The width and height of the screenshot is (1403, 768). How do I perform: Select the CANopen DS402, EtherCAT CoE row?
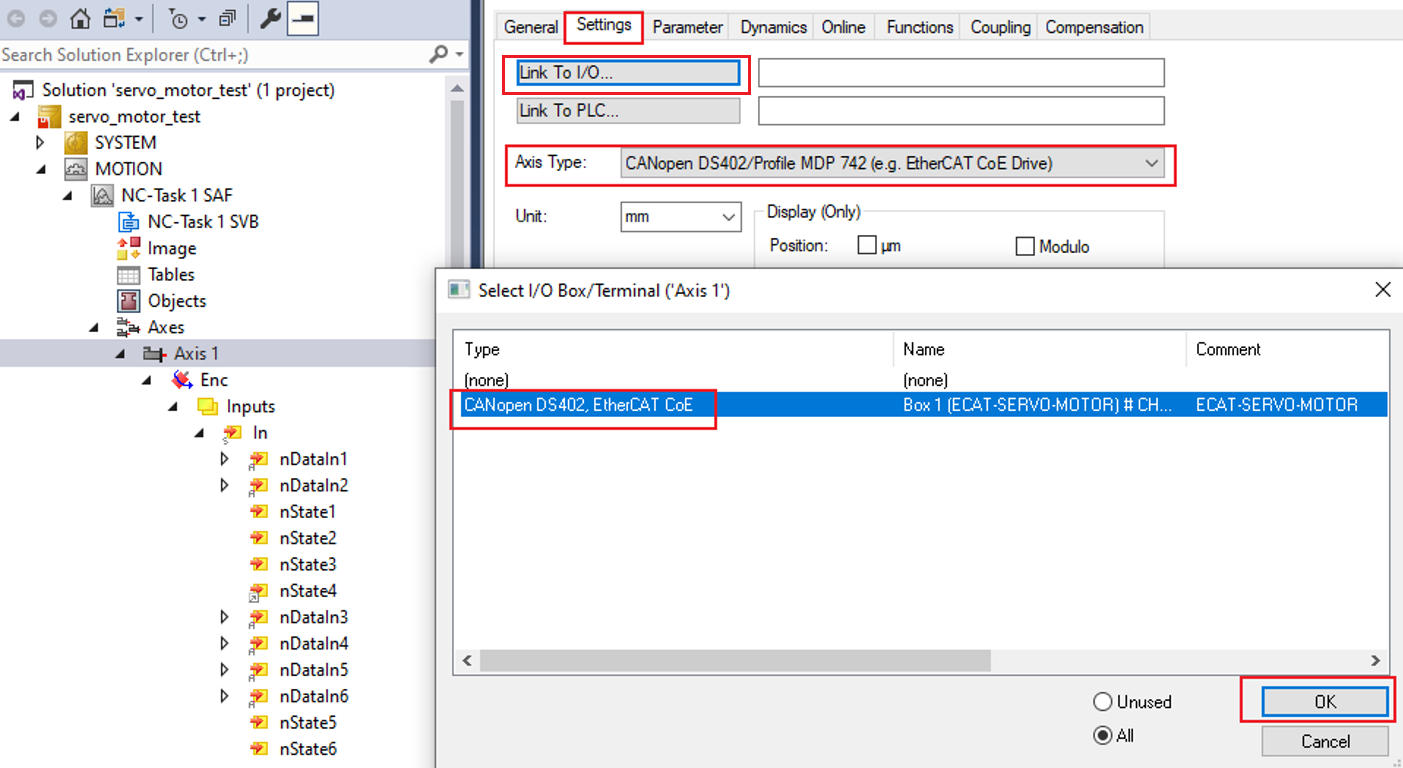pyautogui.click(x=578, y=405)
